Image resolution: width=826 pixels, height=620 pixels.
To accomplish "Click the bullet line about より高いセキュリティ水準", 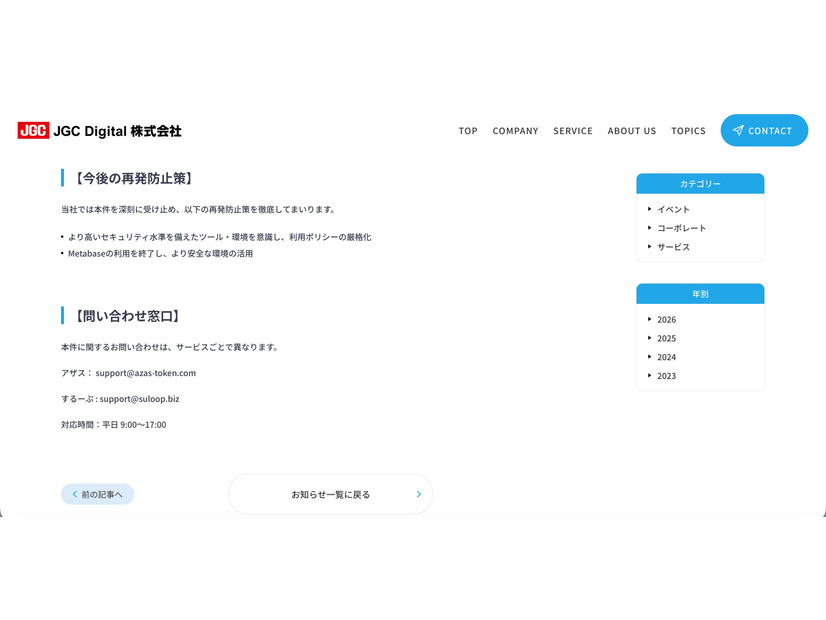I will [219, 237].
